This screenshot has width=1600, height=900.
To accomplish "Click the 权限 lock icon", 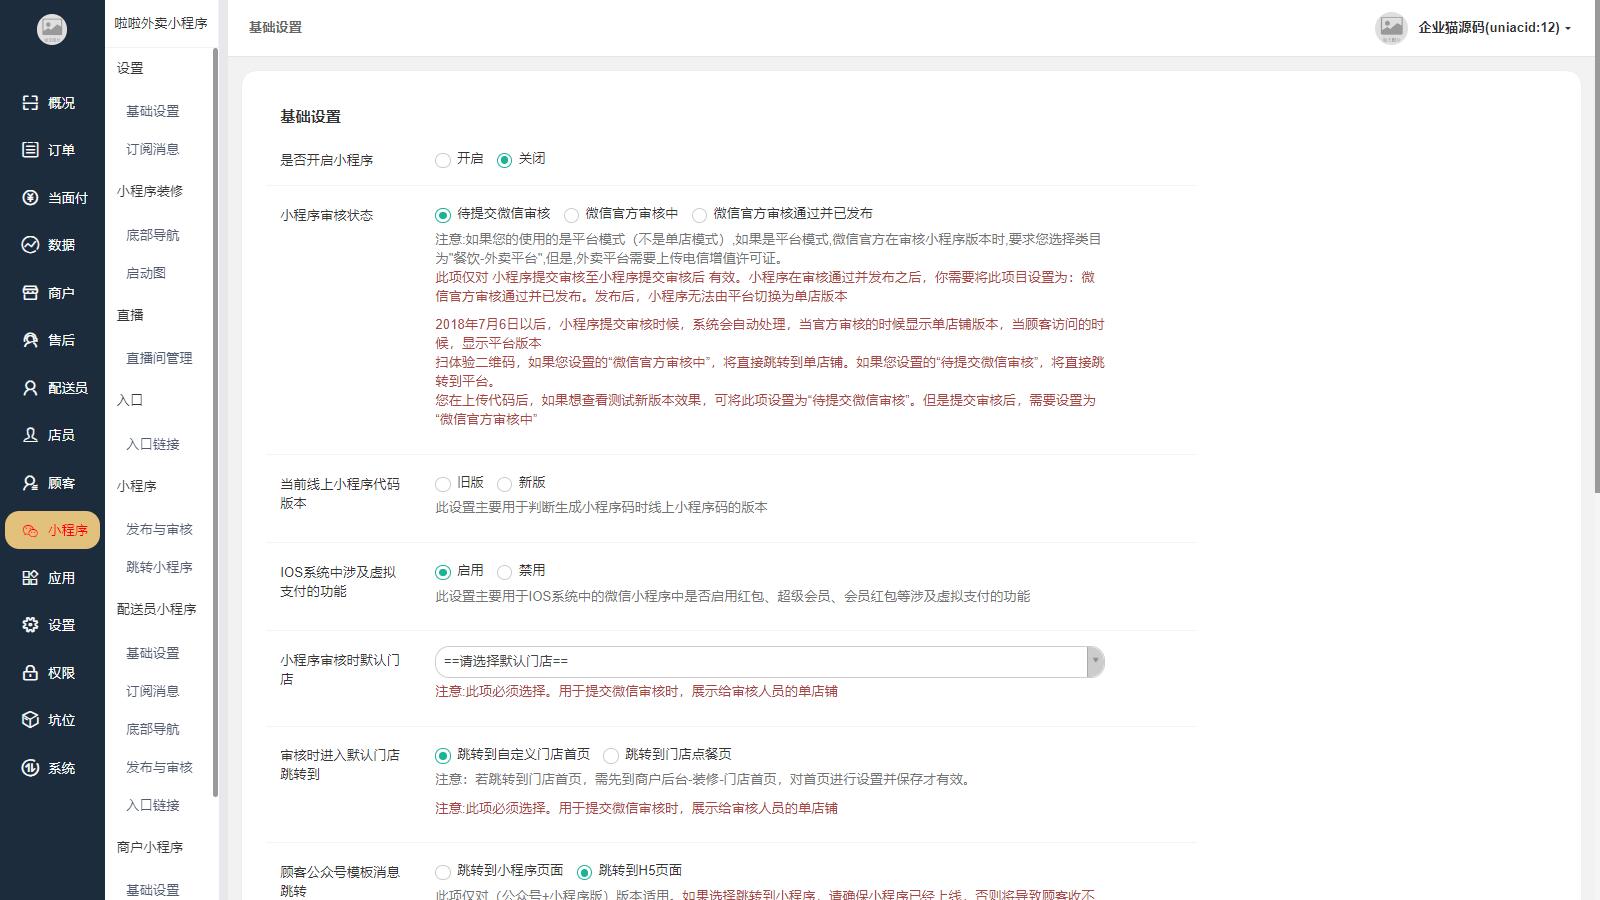I will click(x=30, y=673).
